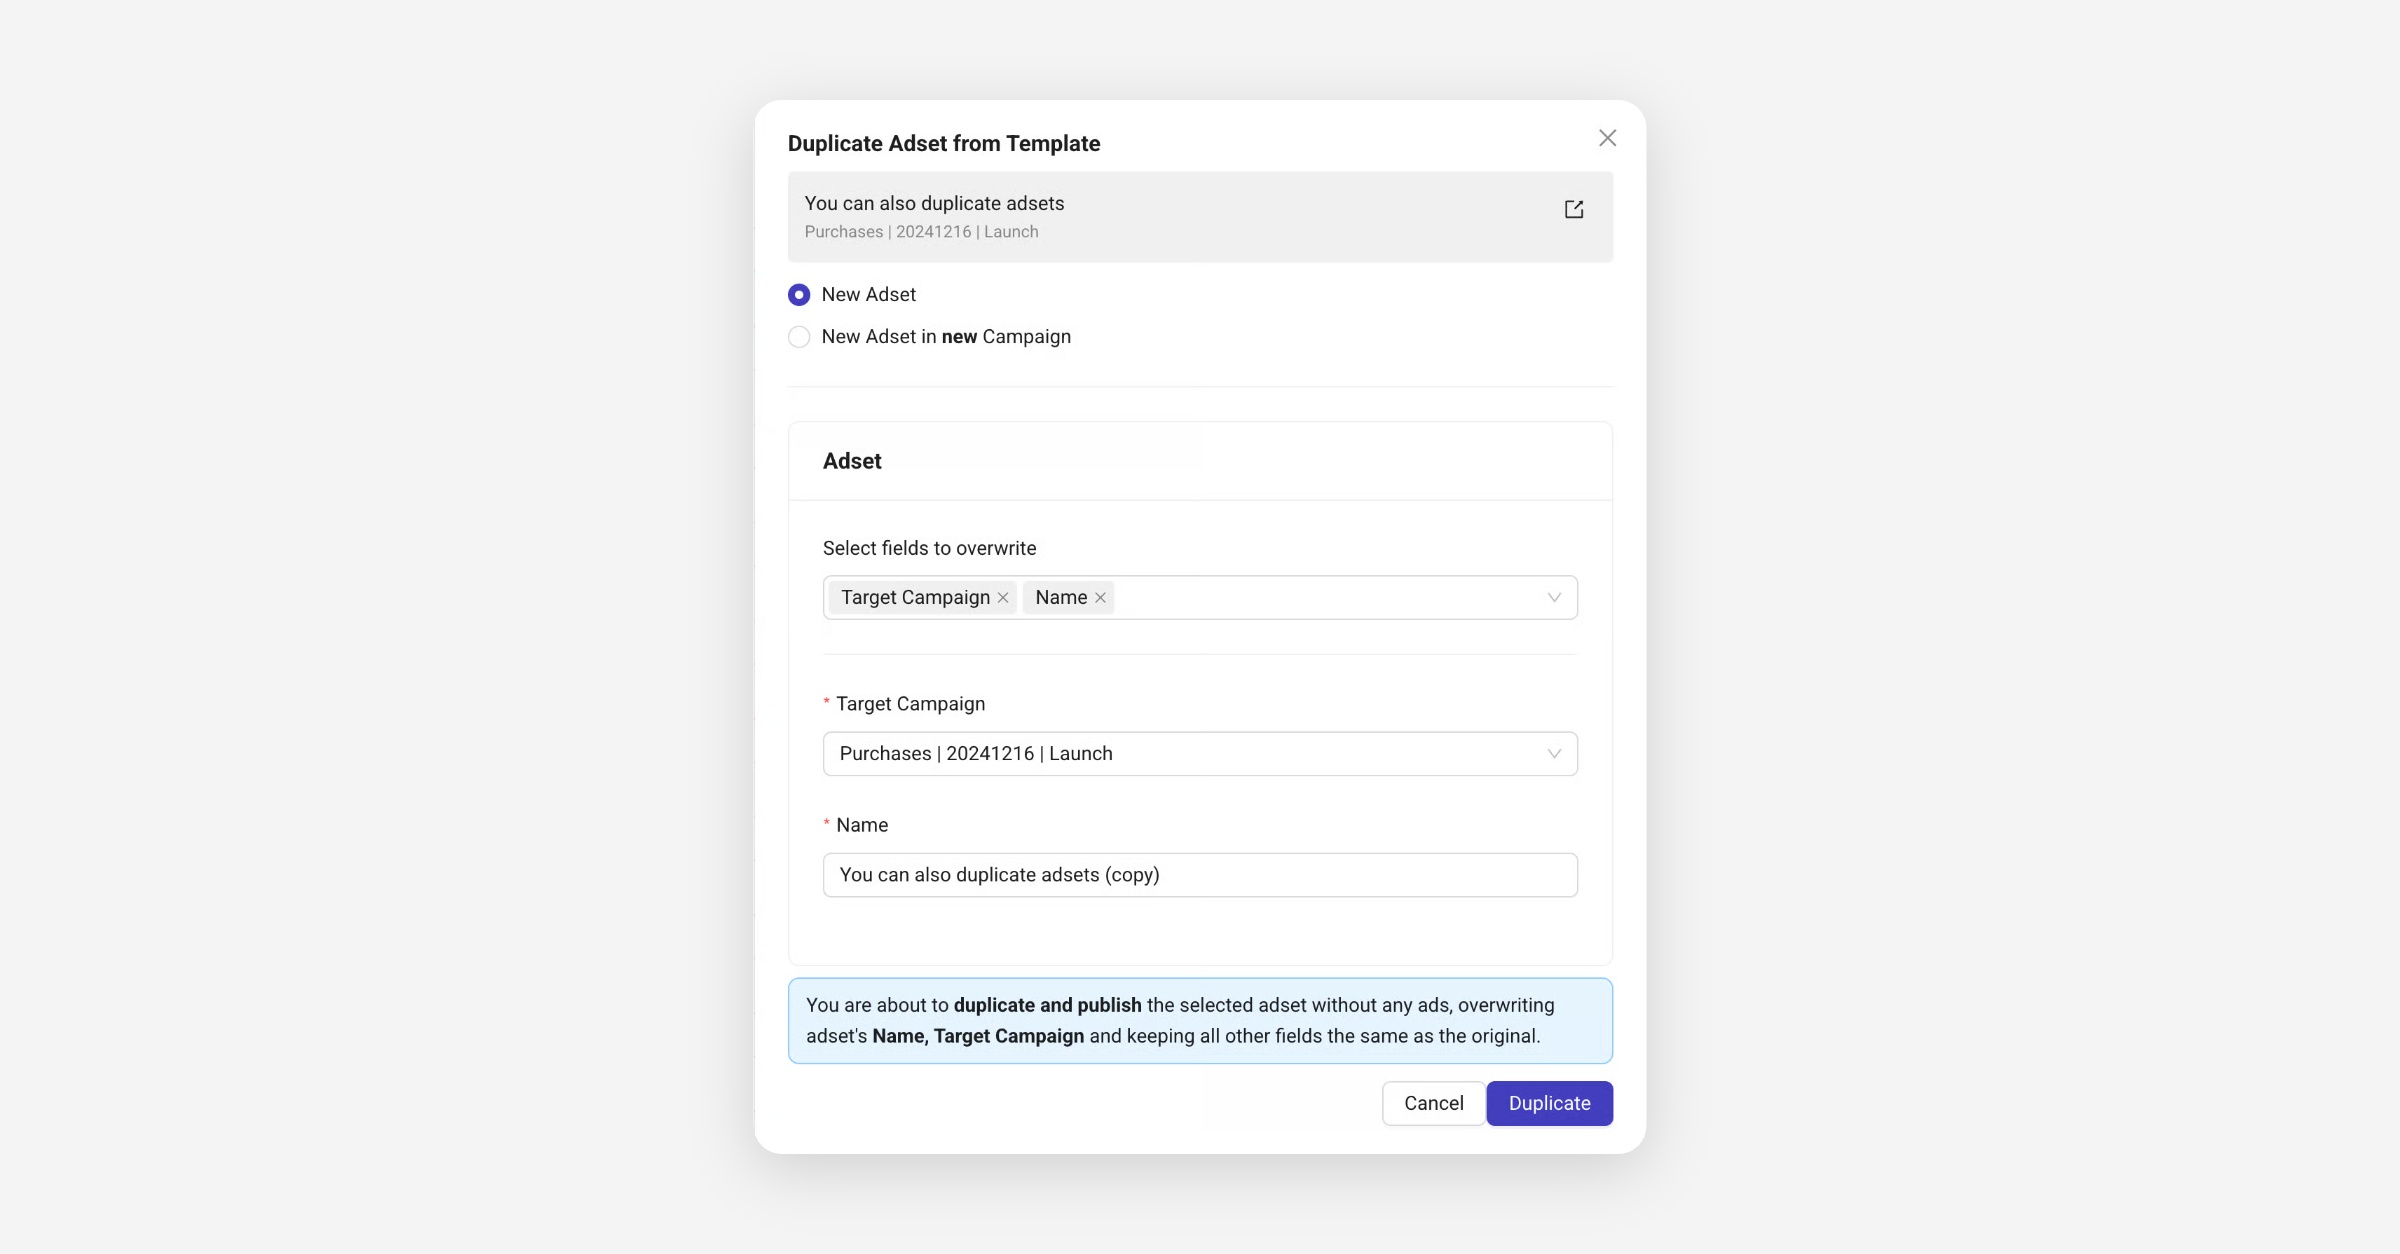Click the blue duplicate-and-publish notice banner
The width and height of the screenshot is (2400, 1254).
(1200, 1021)
